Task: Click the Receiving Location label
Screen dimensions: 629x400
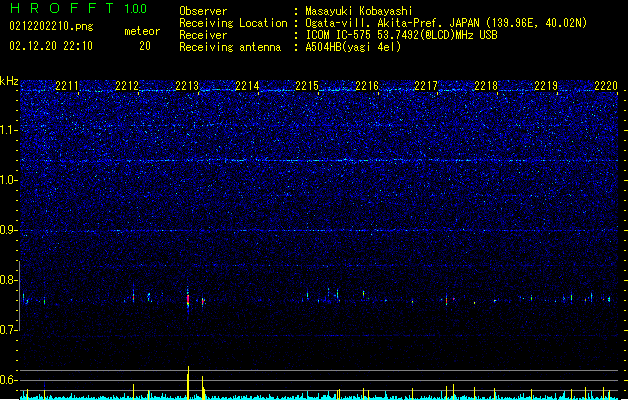Action: (233, 23)
